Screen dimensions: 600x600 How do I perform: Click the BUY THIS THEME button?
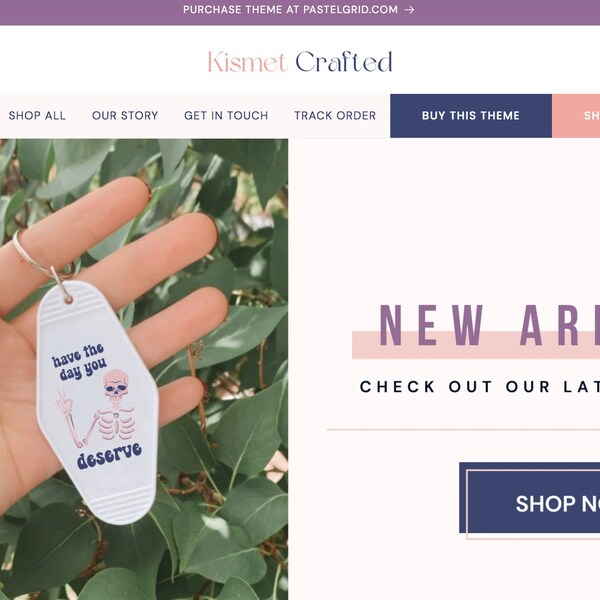[x=471, y=116]
